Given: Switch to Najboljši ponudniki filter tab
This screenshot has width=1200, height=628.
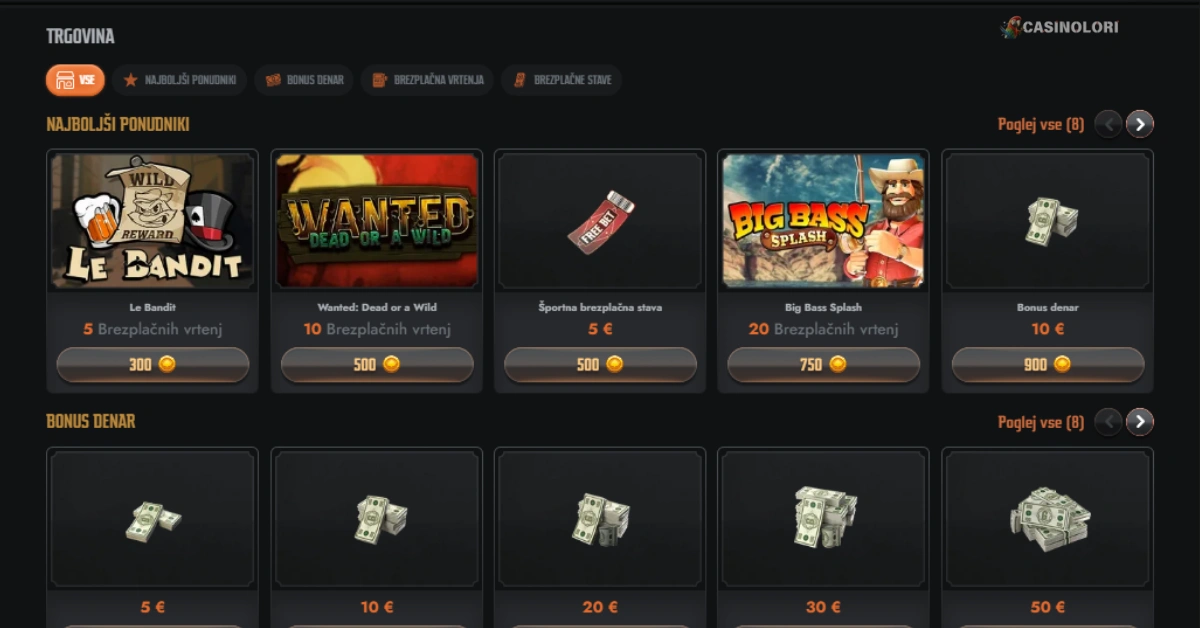Looking at the screenshot, I should click(180, 80).
